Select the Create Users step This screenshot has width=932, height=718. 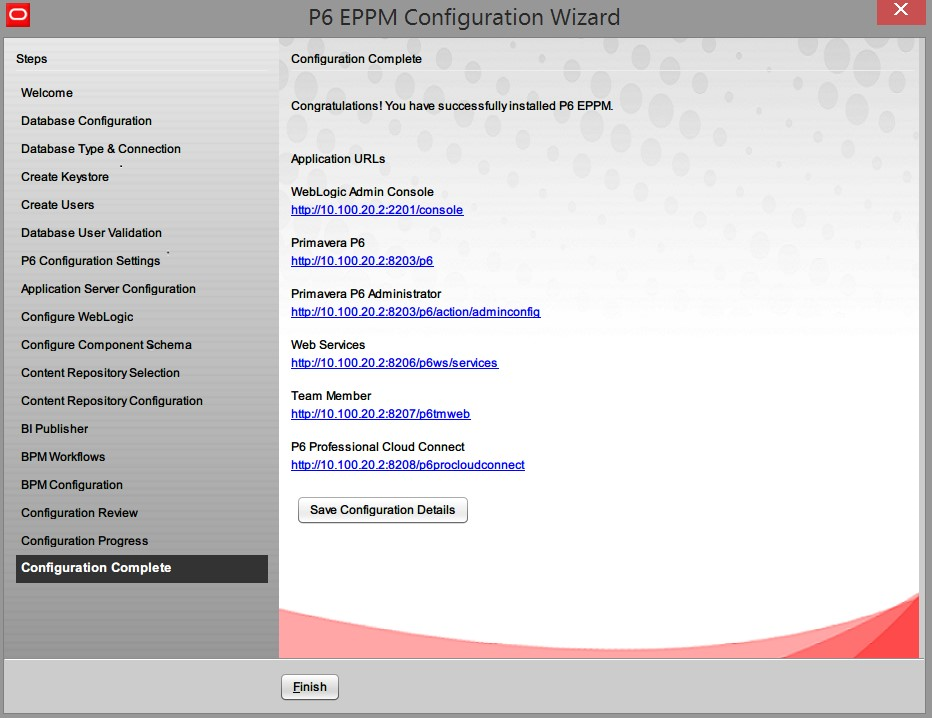coord(58,204)
